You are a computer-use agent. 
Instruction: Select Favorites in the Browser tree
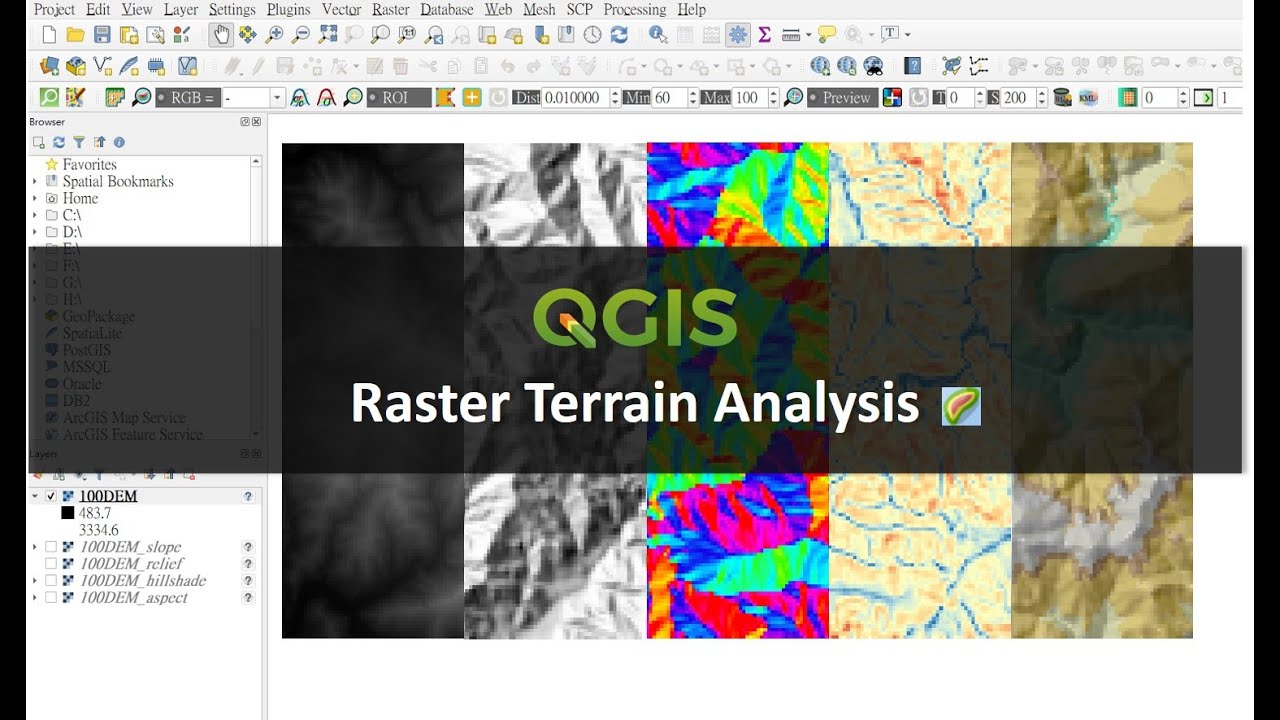tap(89, 165)
